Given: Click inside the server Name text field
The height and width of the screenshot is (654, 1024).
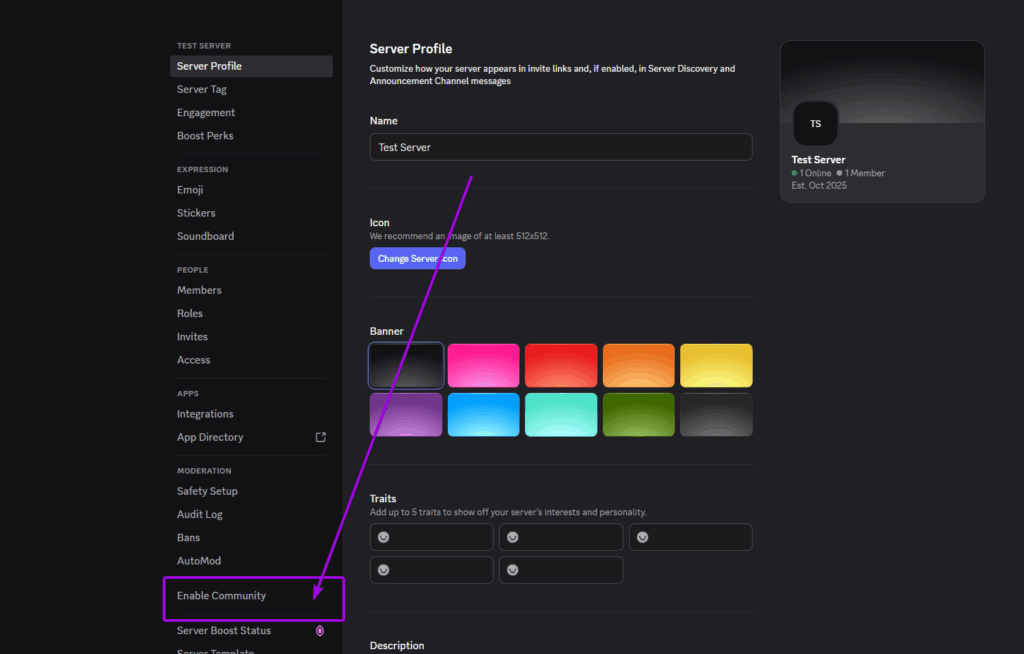Looking at the screenshot, I should 560,146.
